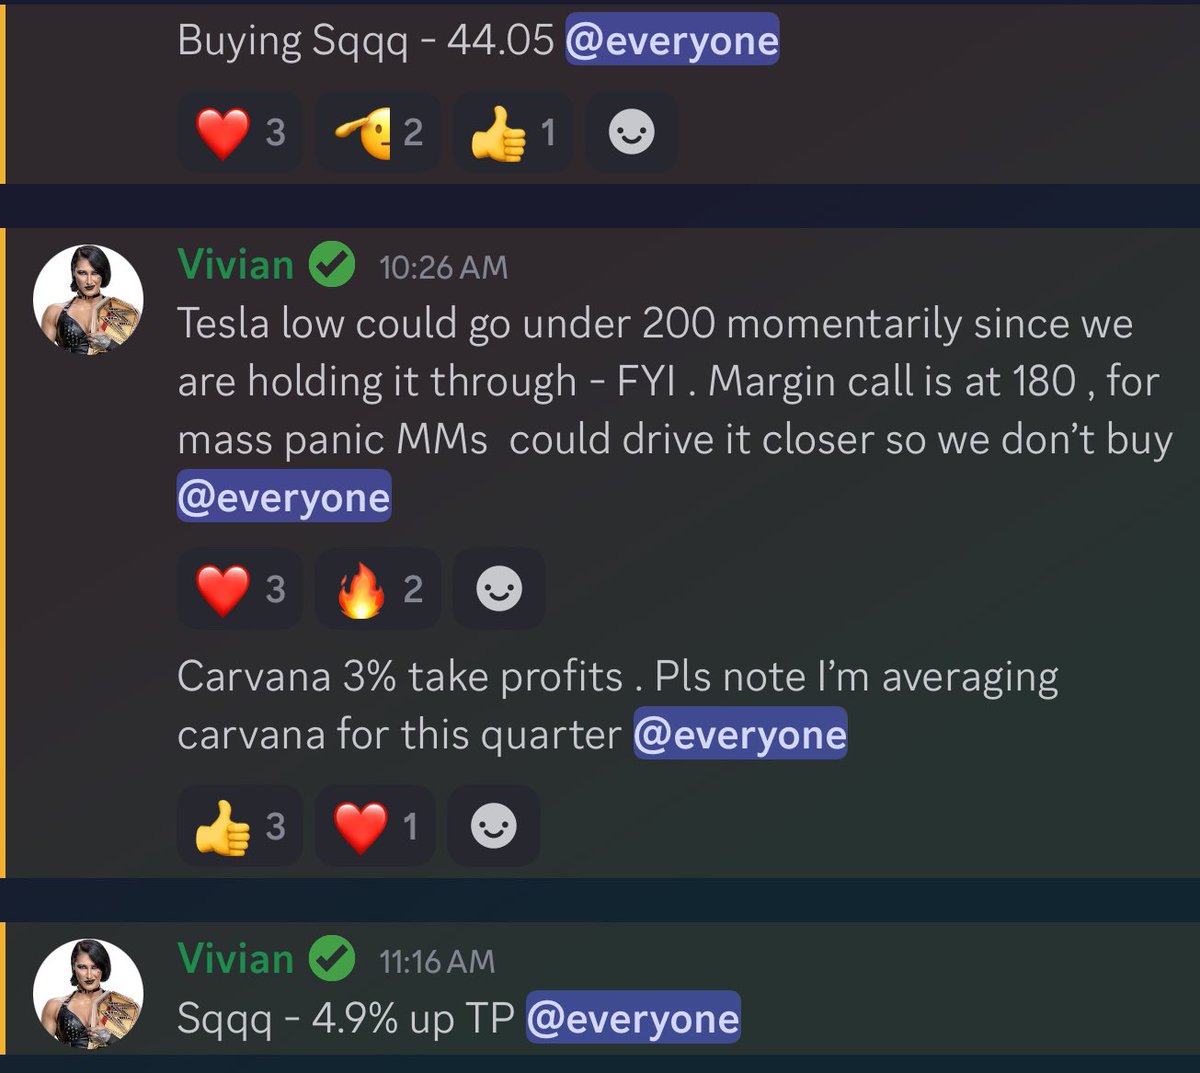Screen dimensions: 1200x1073
Task: Click @everyone mention in Carvana message
Action: 740,734
